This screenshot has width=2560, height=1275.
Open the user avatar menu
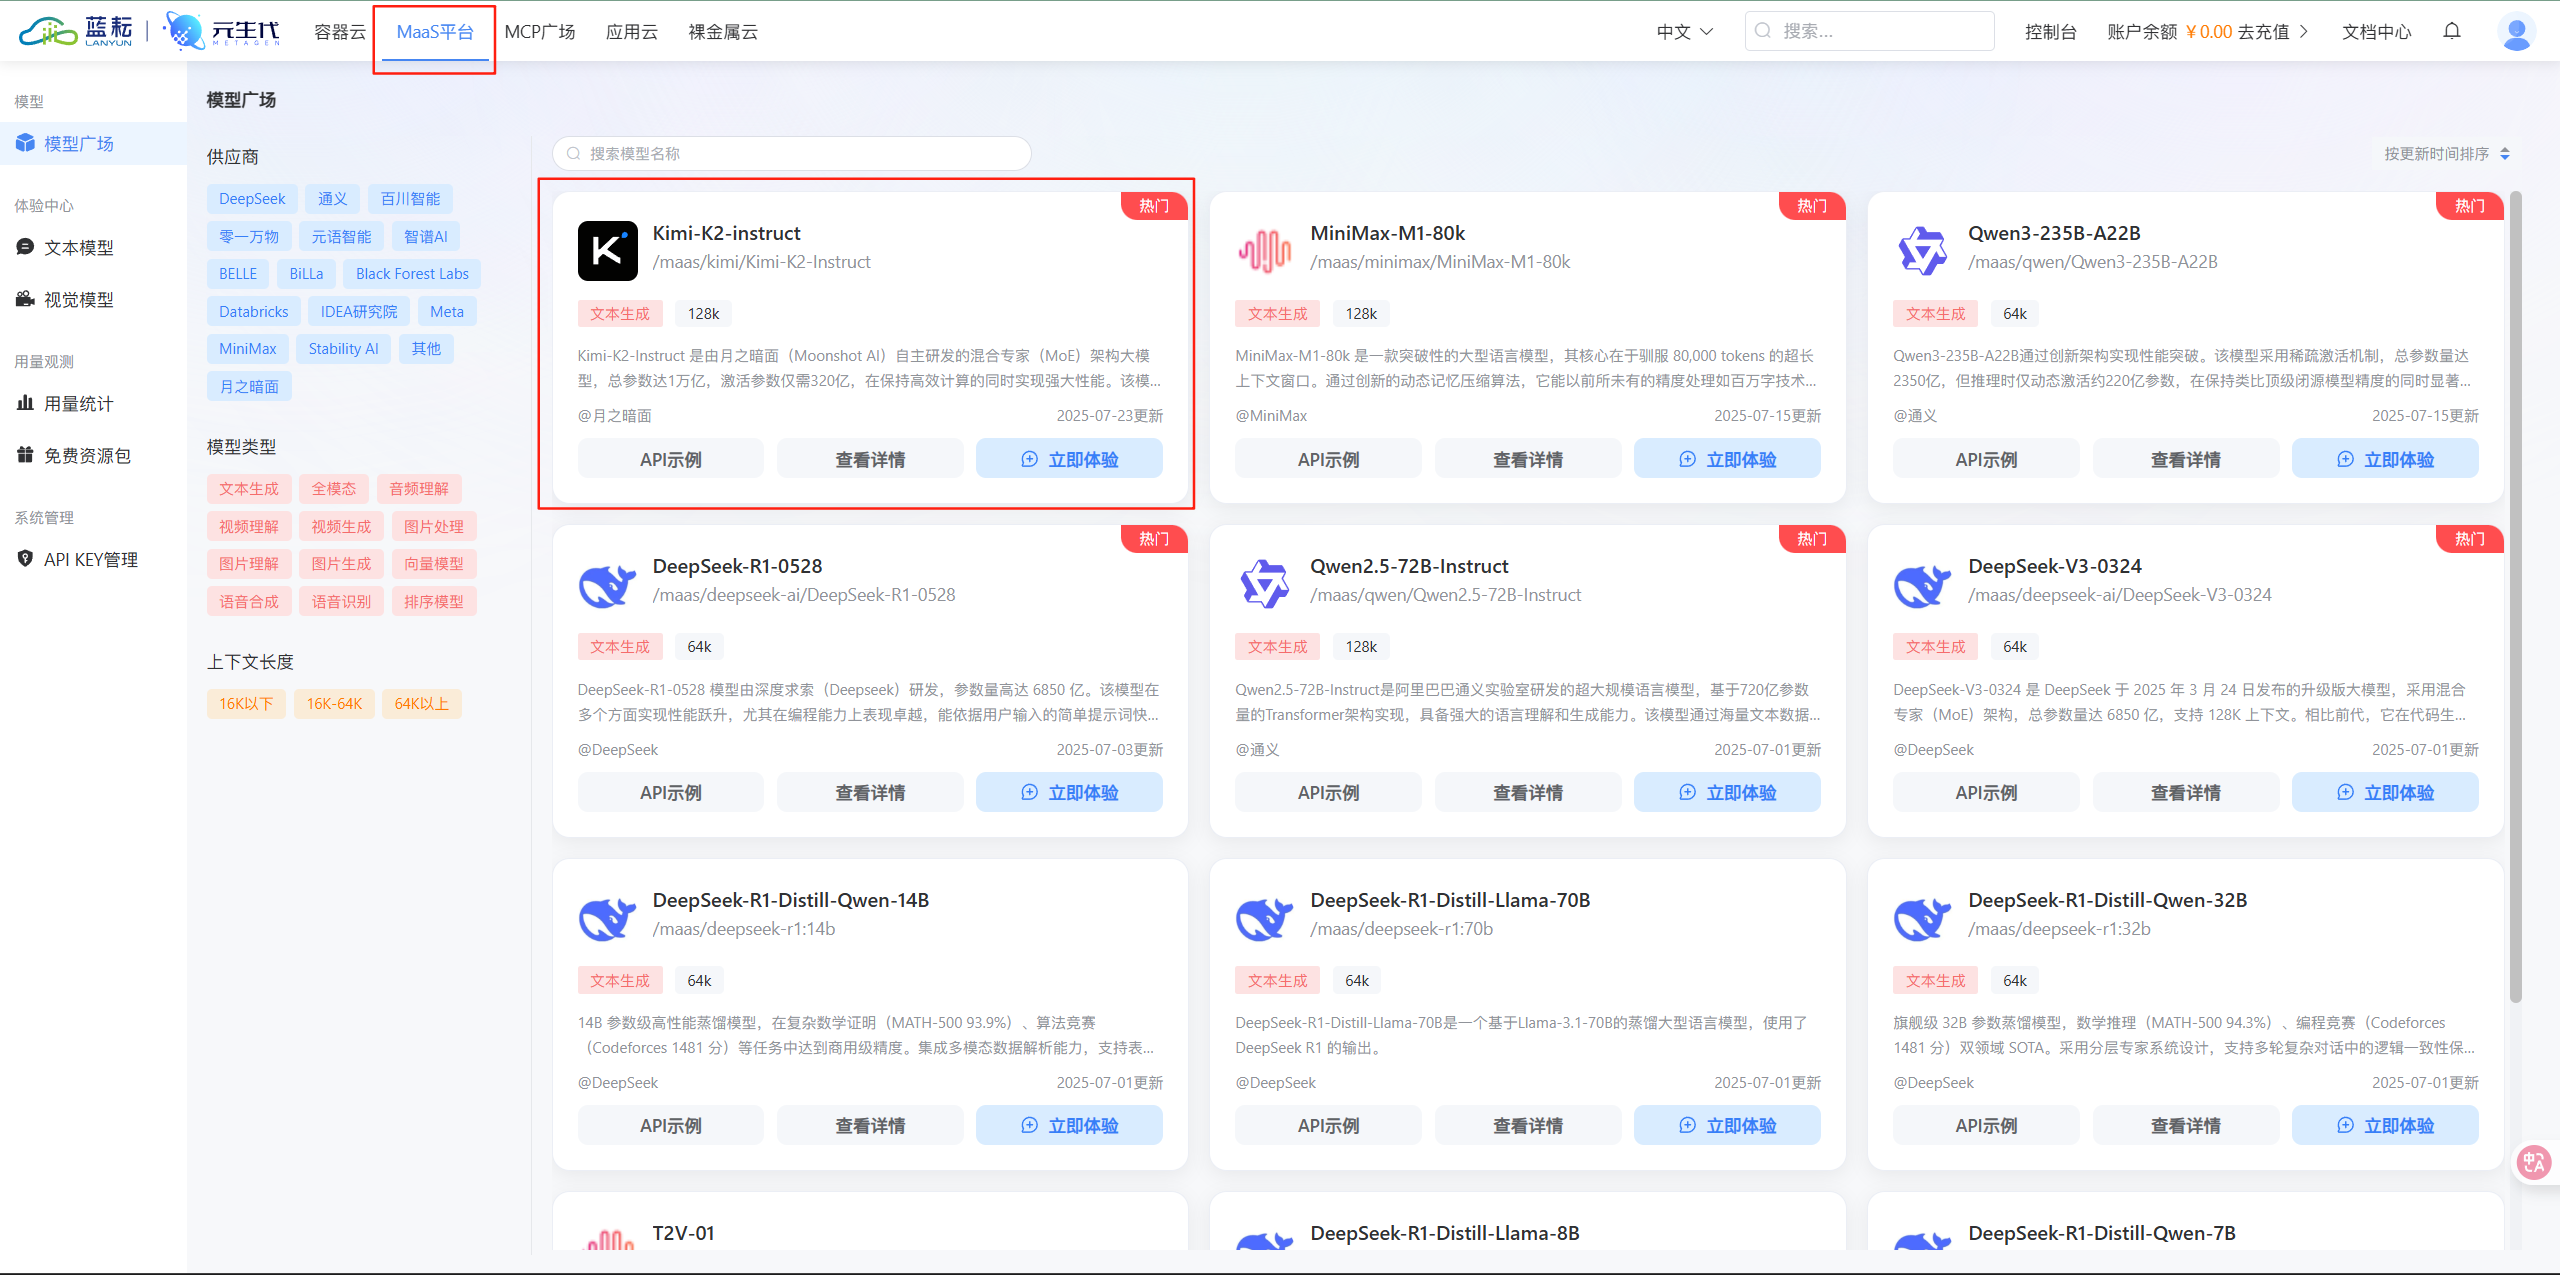pyautogui.click(x=2516, y=31)
